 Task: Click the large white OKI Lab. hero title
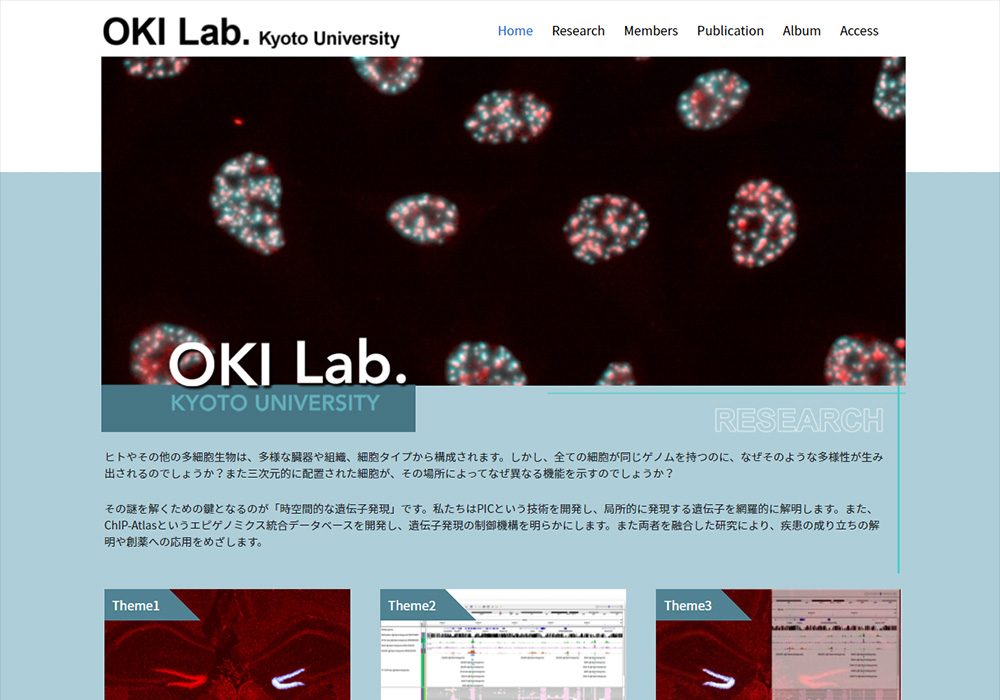click(x=288, y=363)
